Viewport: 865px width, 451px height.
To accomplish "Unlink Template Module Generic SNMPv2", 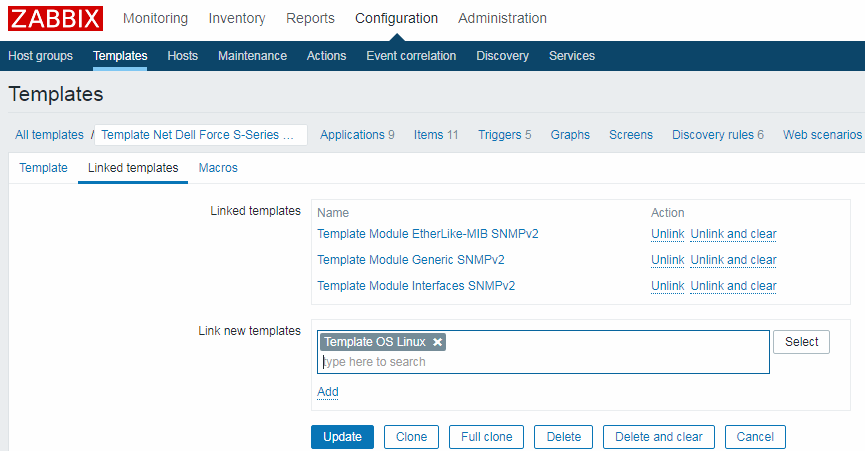I will 668,260.
